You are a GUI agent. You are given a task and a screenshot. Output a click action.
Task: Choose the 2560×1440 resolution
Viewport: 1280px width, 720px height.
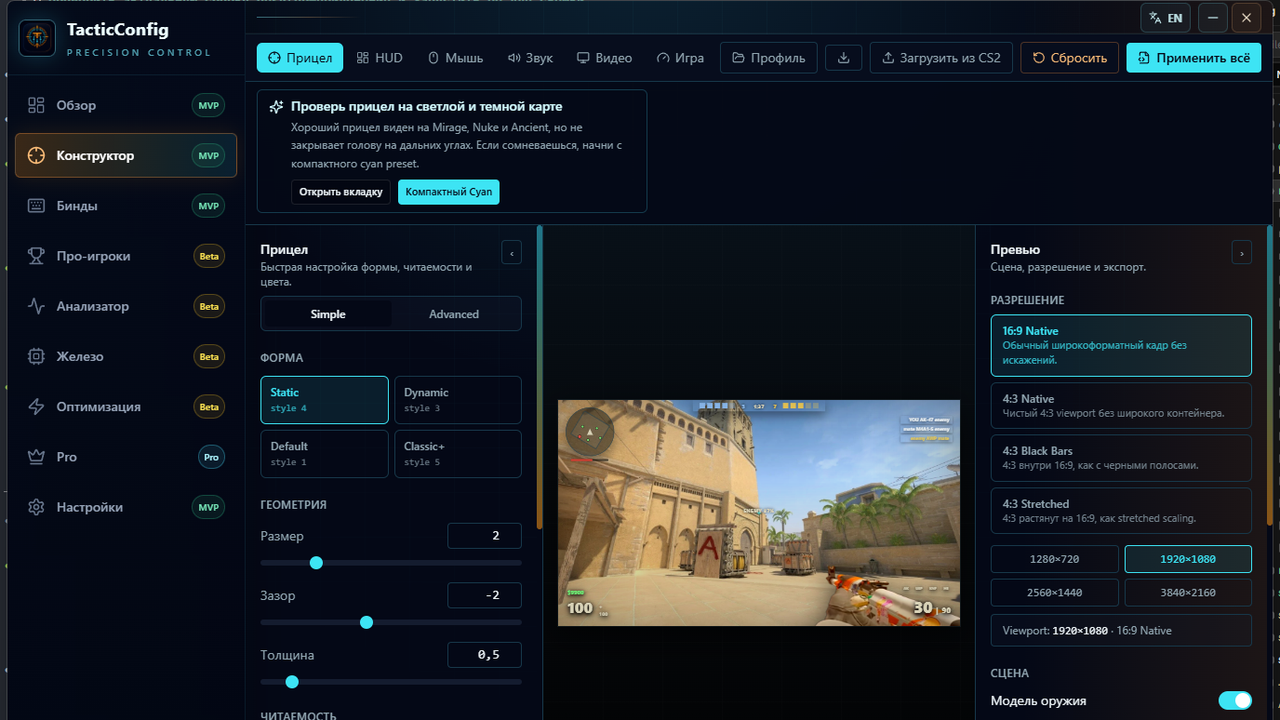pos(1055,592)
